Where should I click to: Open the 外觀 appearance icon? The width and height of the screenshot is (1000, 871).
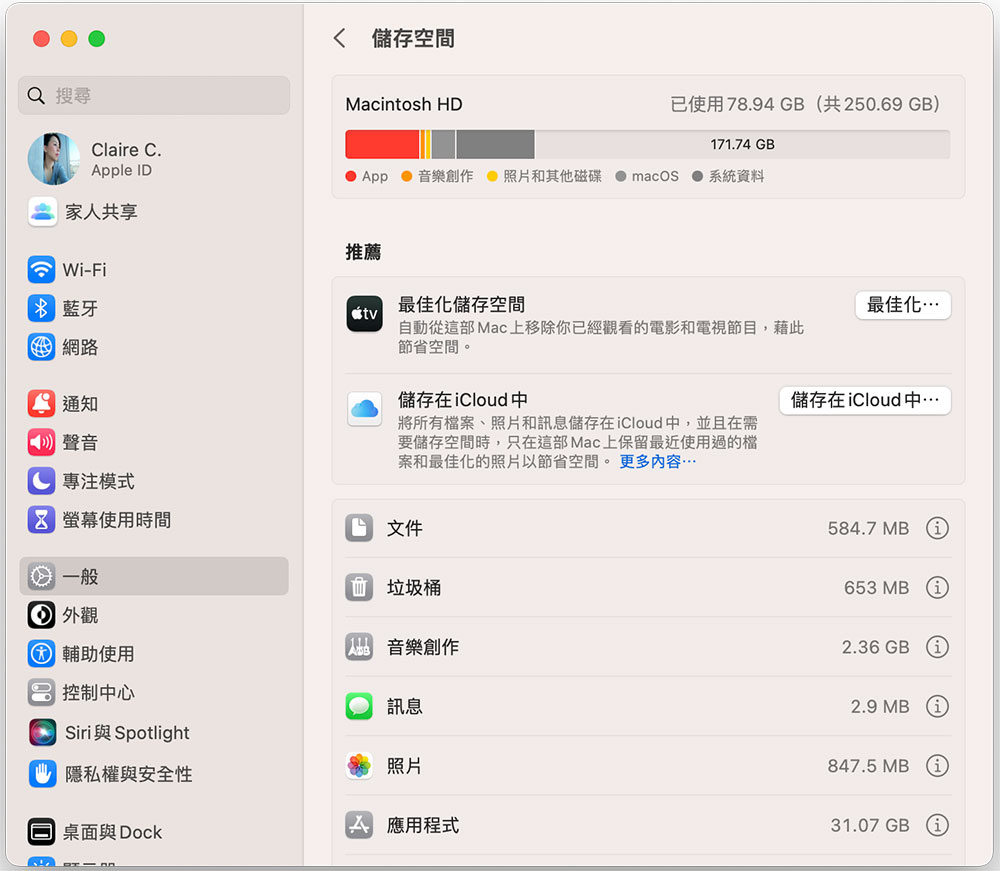[41, 615]
